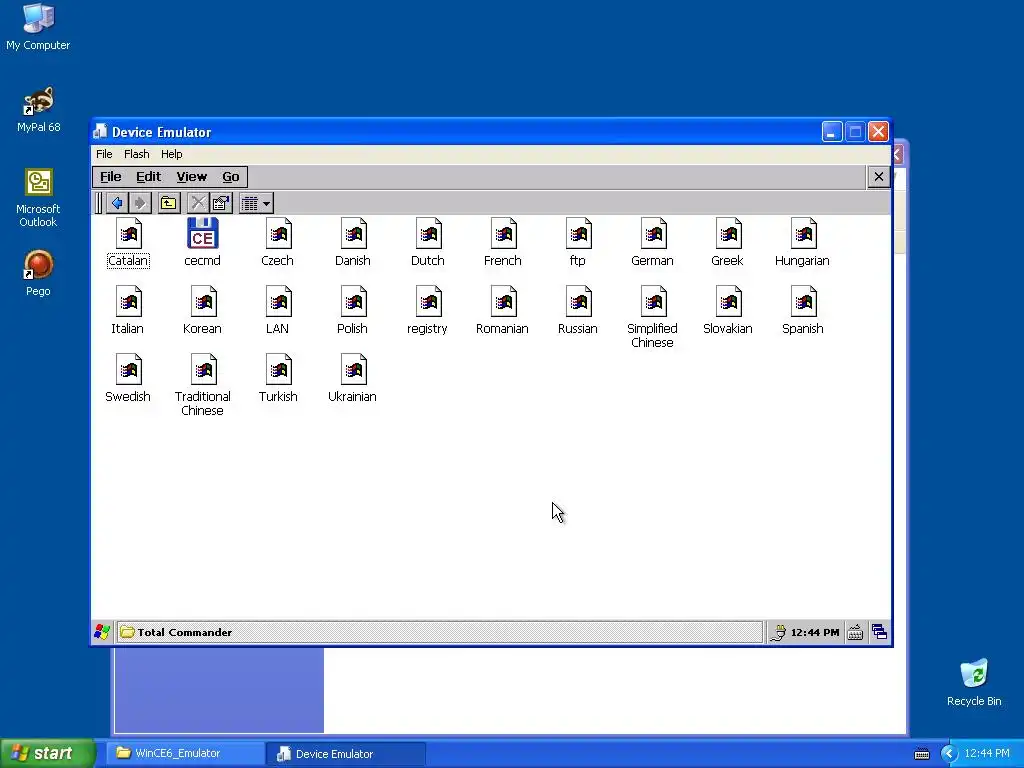
Task: Click the CE power plug tray icon
Action: point(778,632)
